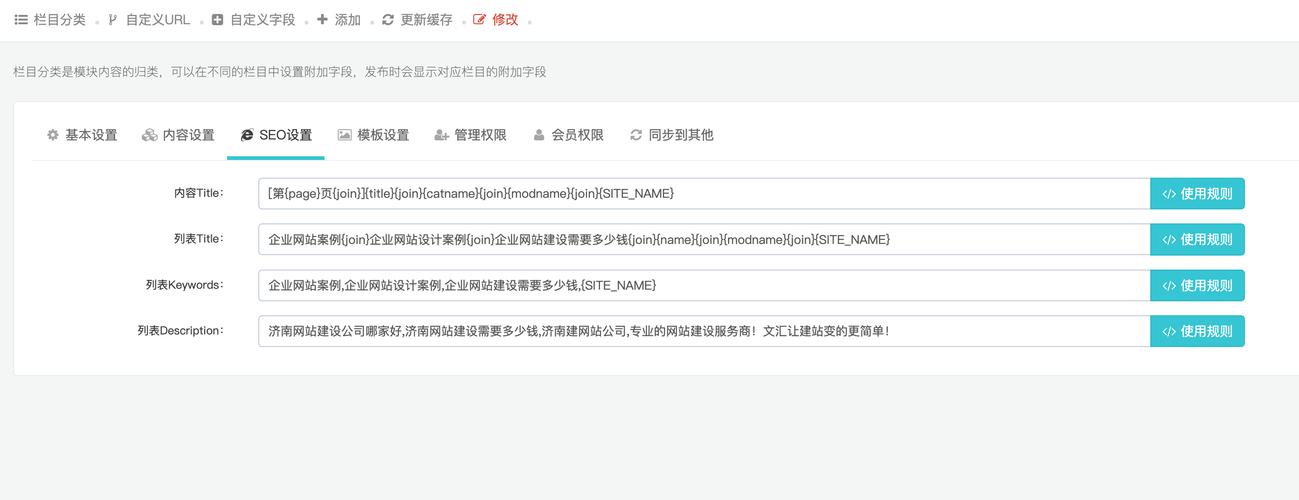The height and width of the screenshot is (500, 1299).
Task: Switch to the 内容设置 tab
Action: [x=179, y=135]
